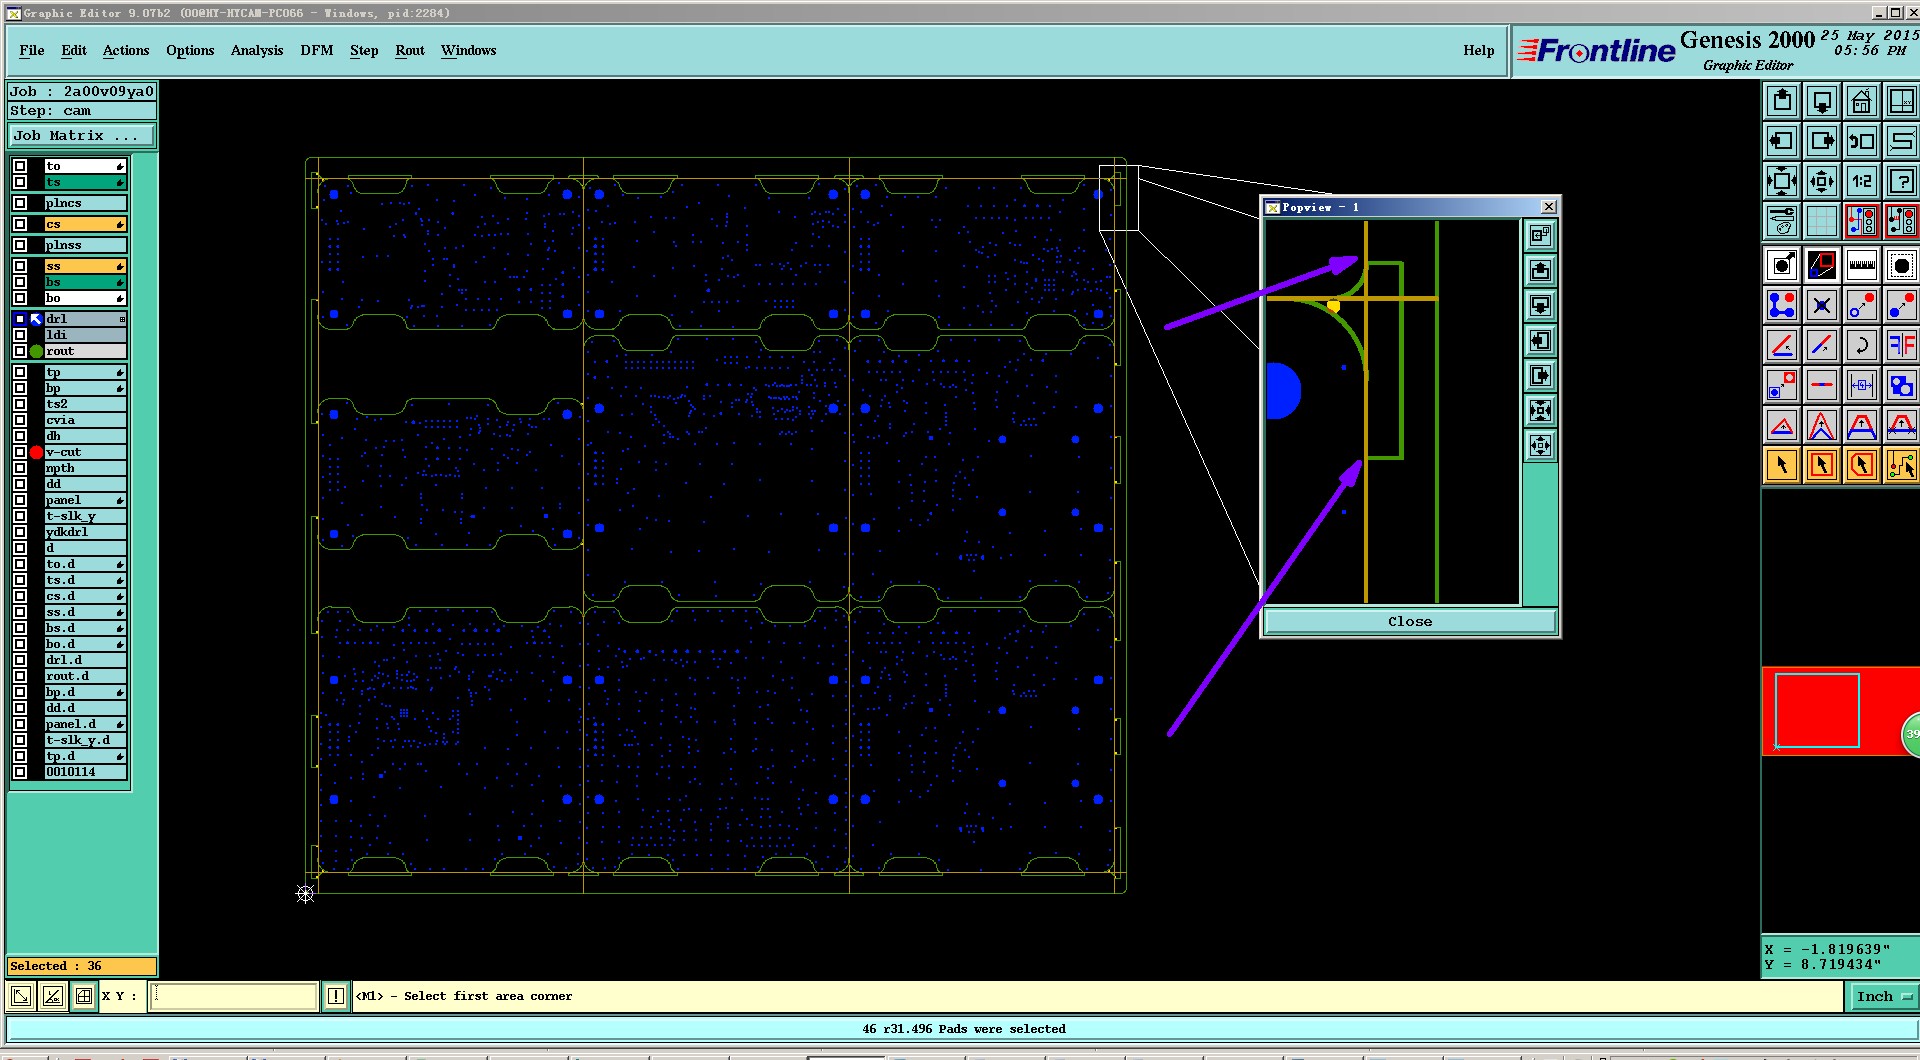
Task: Open the Rout menu
Action: point(410,51)
